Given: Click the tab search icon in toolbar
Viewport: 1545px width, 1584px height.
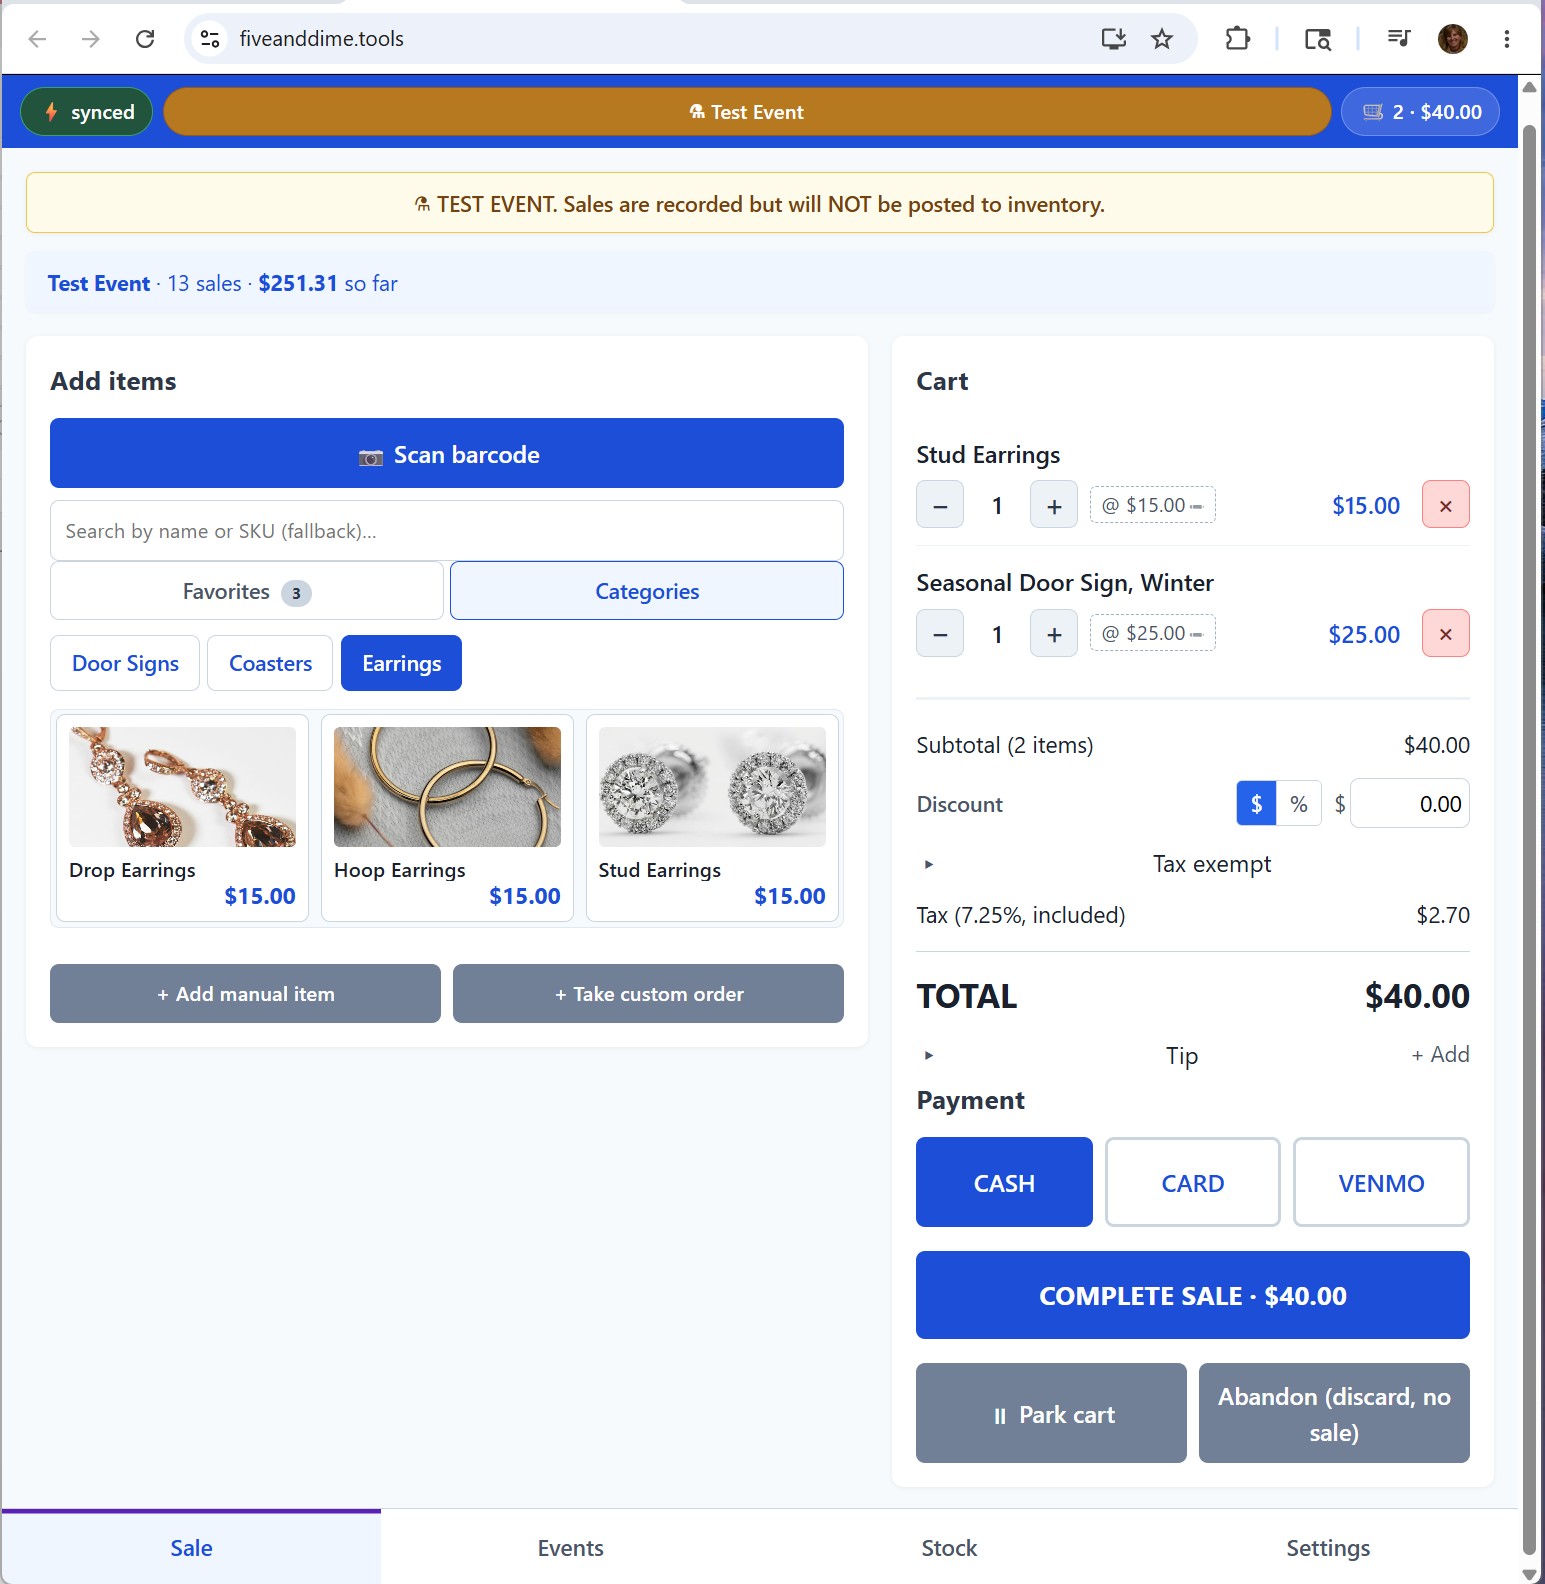Looking at the screenshot, I should [x=1317, y=39].
